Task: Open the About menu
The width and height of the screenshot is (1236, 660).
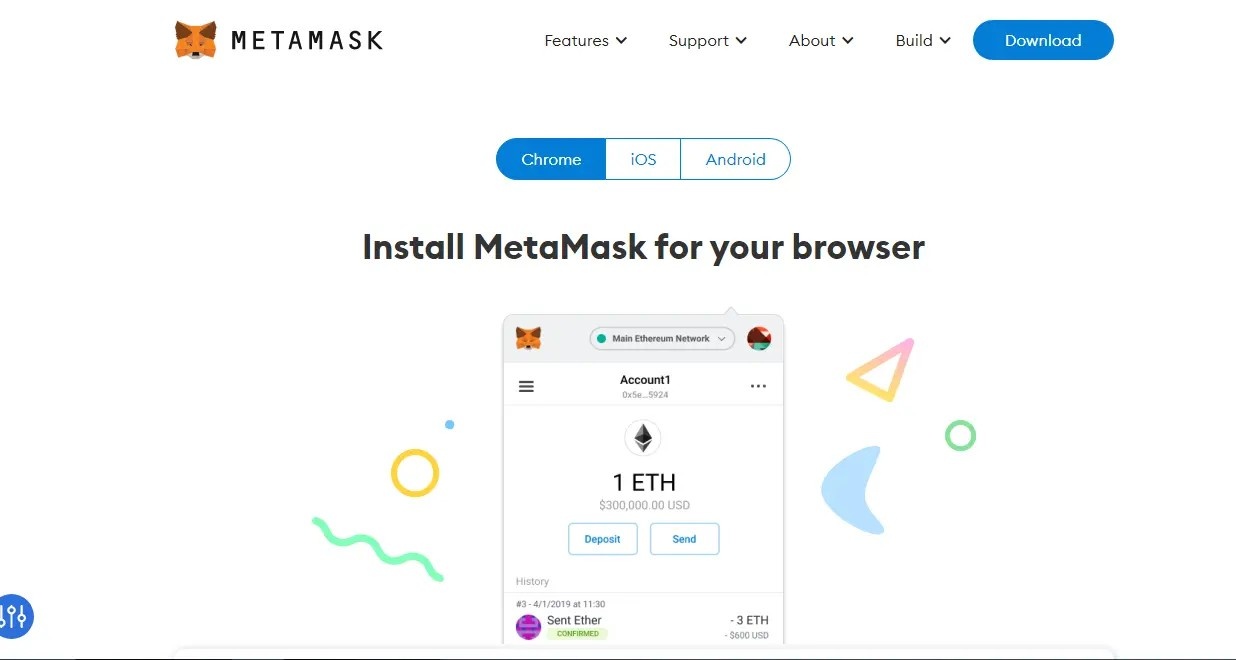Action: pos(821,40)
